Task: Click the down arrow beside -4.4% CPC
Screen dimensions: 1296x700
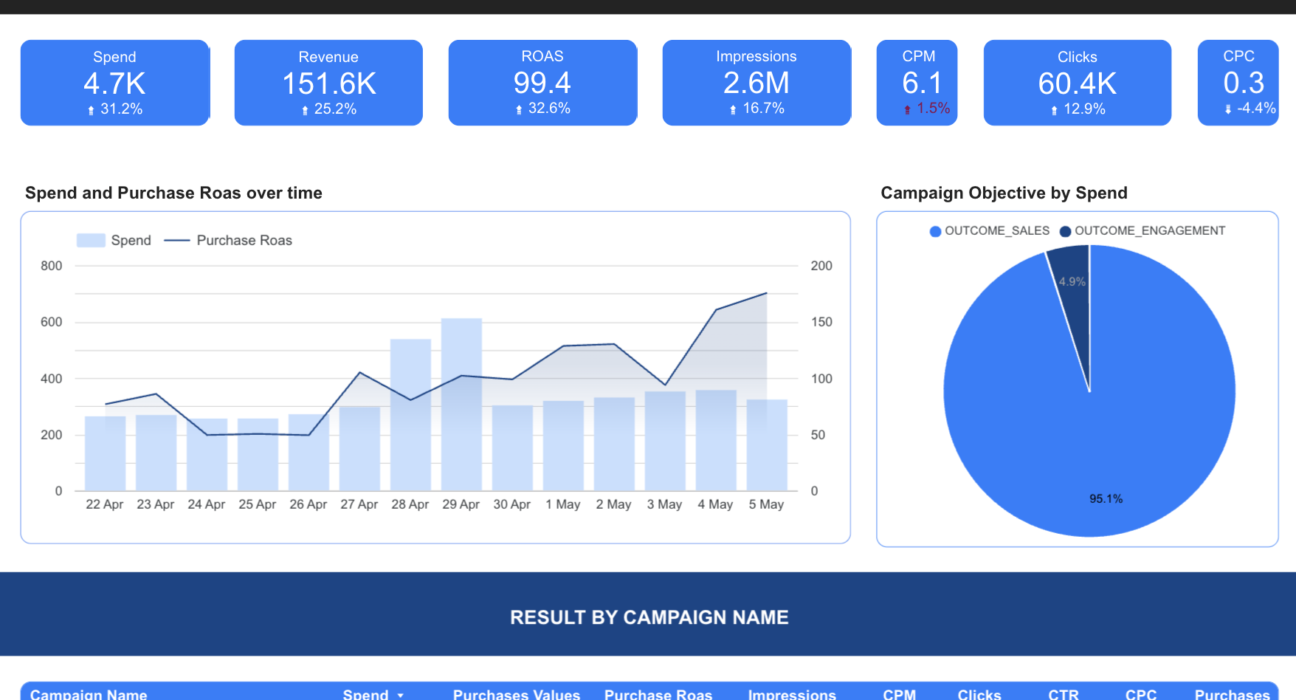Action: point(1228,110)
